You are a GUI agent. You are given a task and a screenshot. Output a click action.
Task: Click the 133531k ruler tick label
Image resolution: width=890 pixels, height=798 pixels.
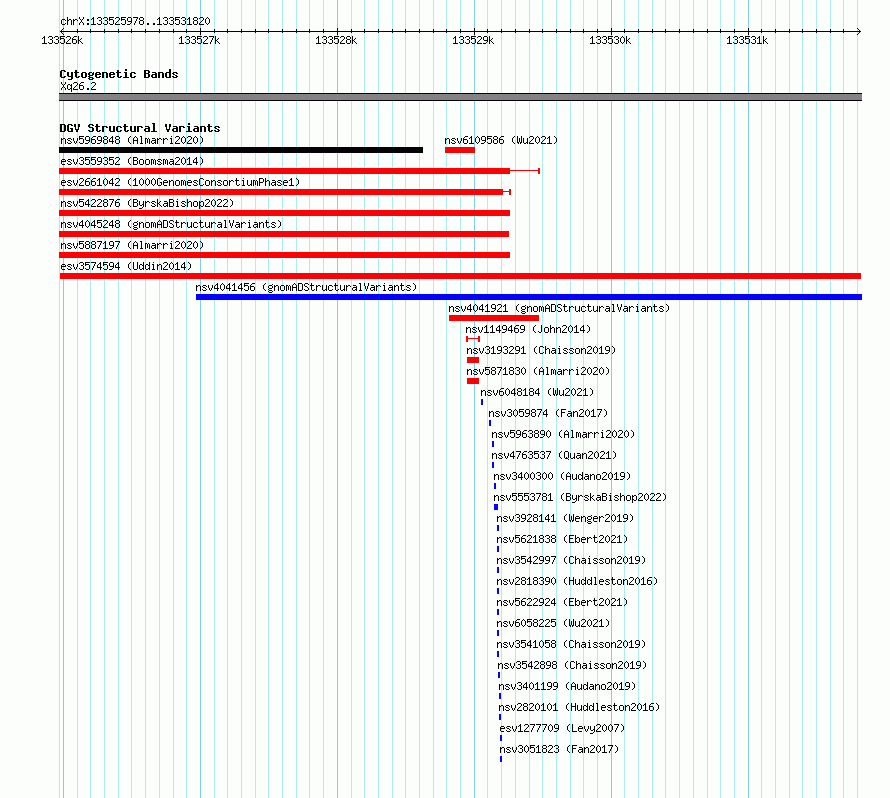[747, 40]
